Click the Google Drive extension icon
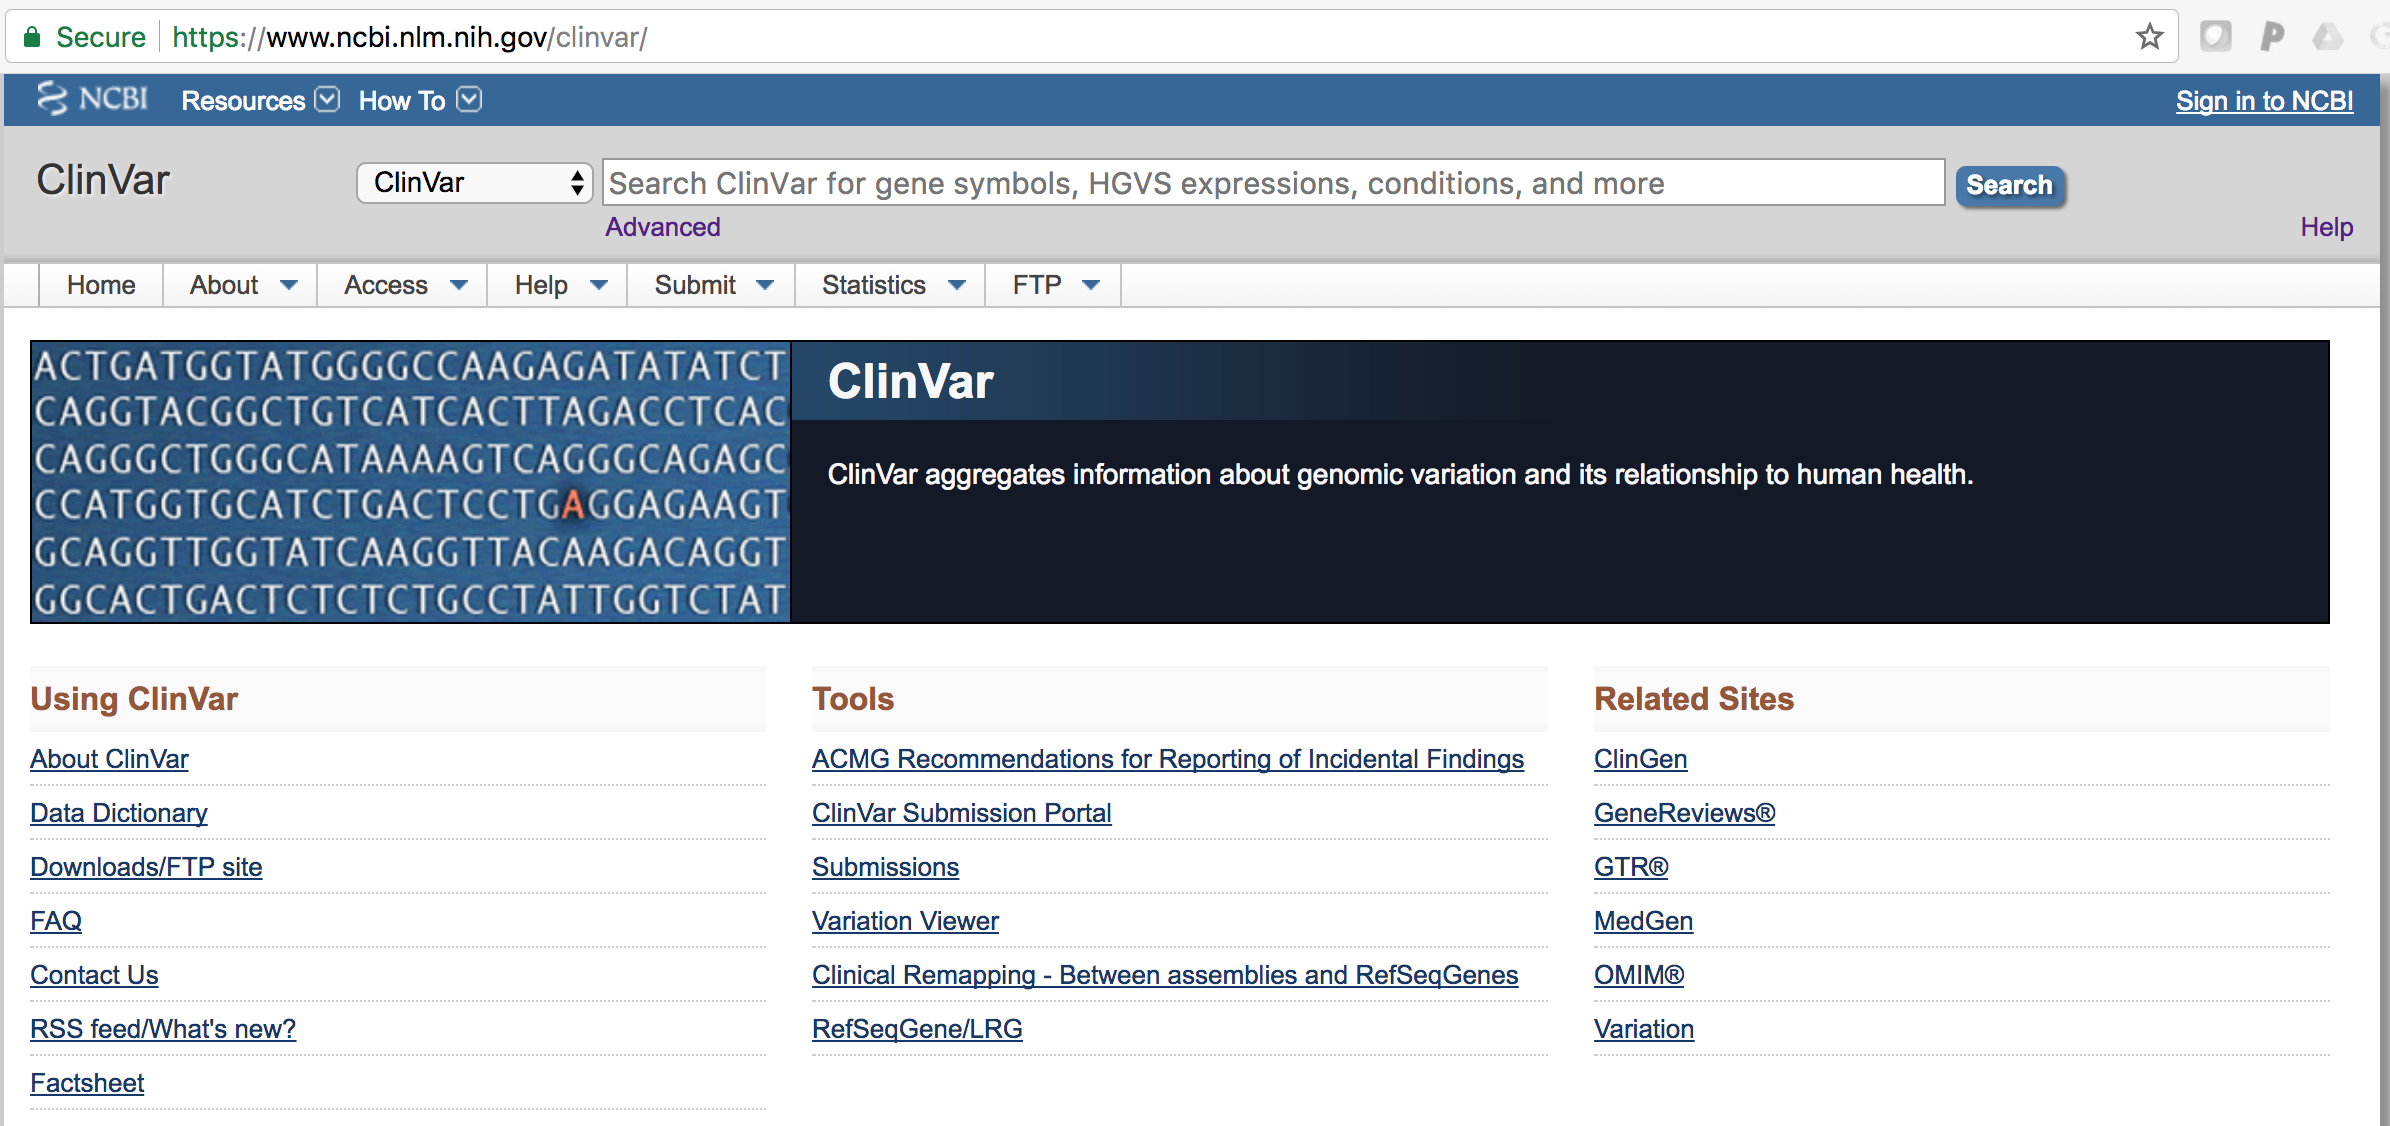 (2327, 37)
